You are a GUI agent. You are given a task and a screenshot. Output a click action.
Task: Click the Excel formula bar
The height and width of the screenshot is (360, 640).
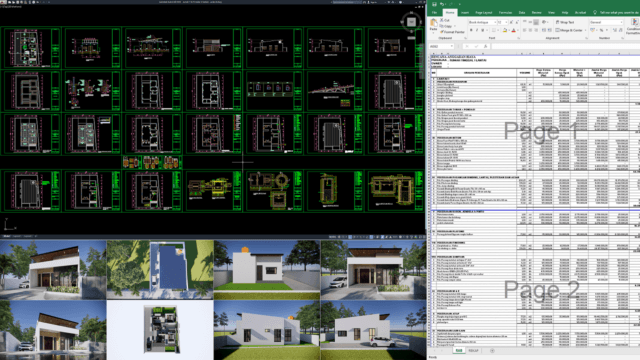(x=565, y=47)
